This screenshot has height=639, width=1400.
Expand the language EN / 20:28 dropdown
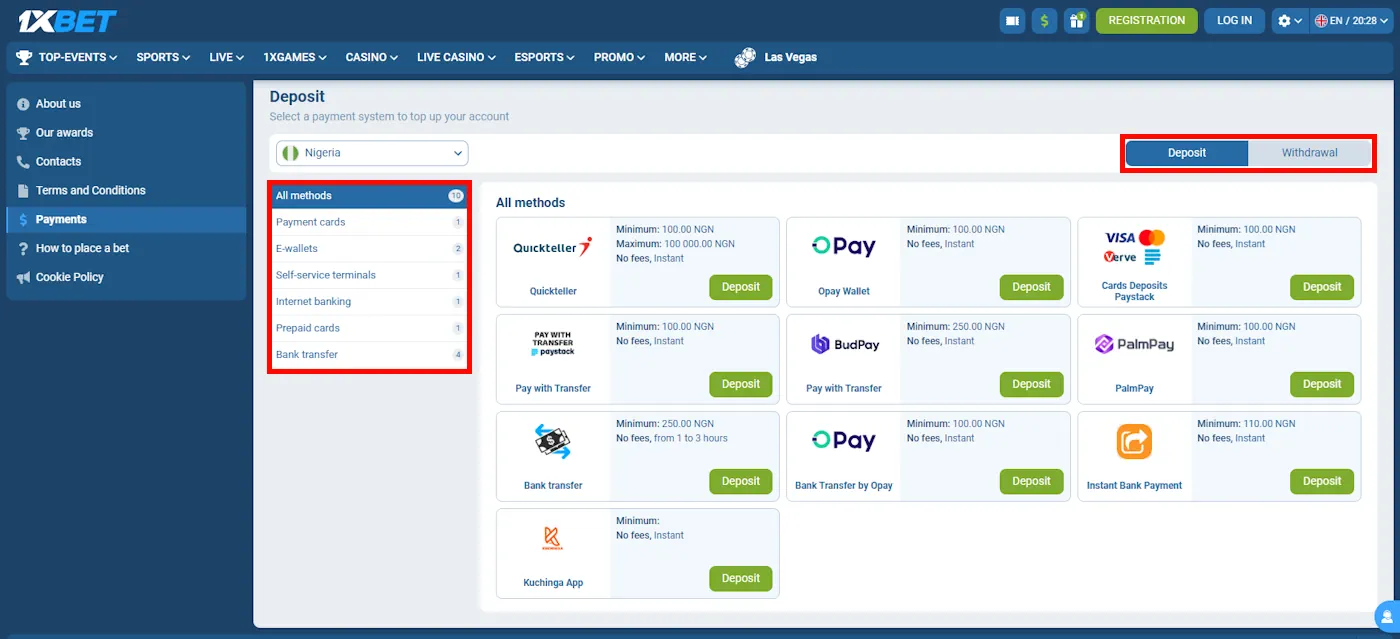[x=1353, y=20]
